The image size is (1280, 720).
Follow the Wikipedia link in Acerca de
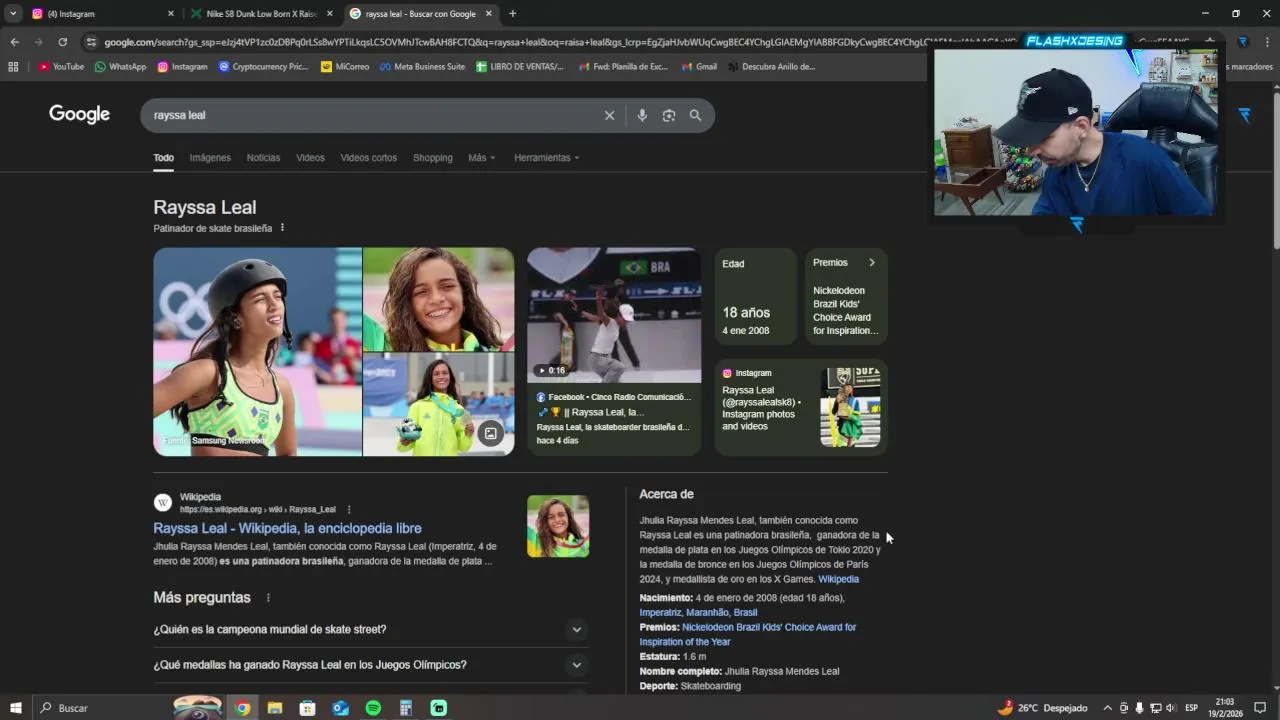coord(838,579)
